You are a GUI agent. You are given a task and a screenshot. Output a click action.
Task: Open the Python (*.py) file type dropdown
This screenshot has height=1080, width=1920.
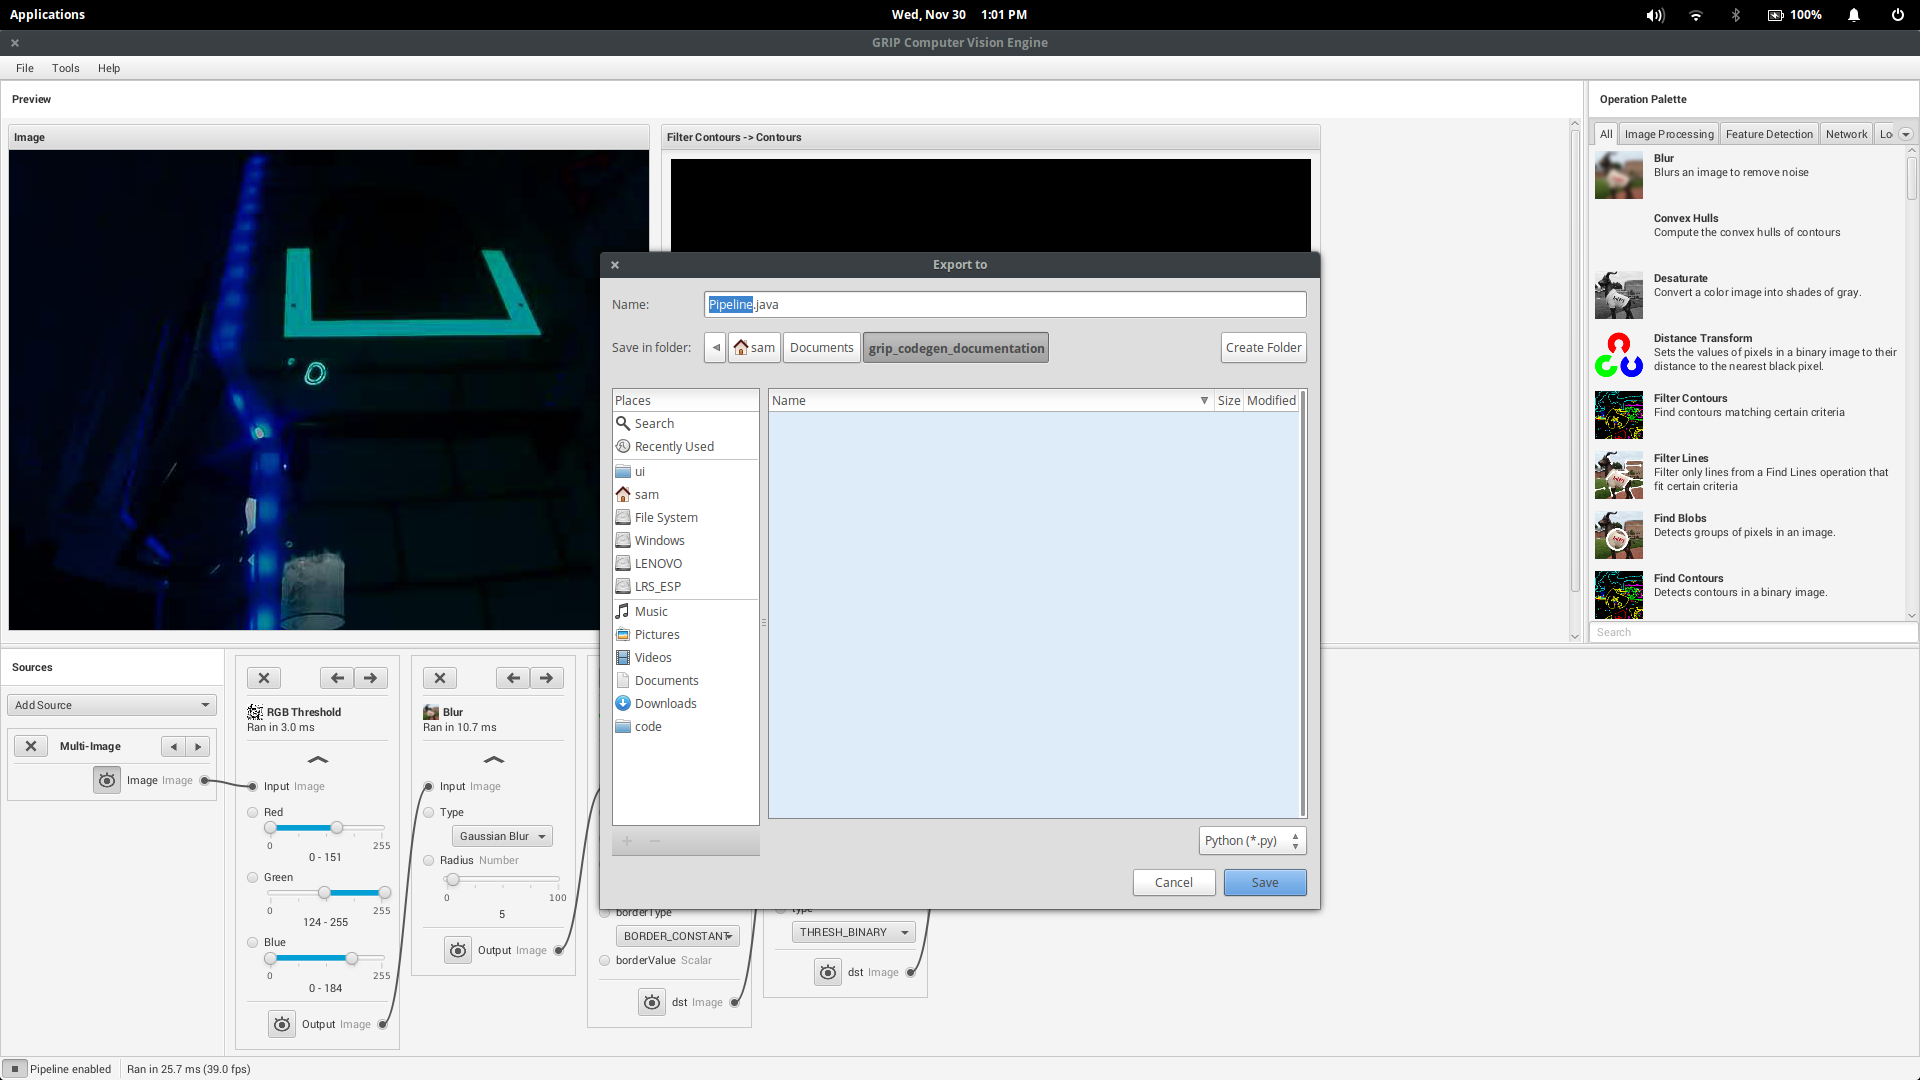(1251, 840)
